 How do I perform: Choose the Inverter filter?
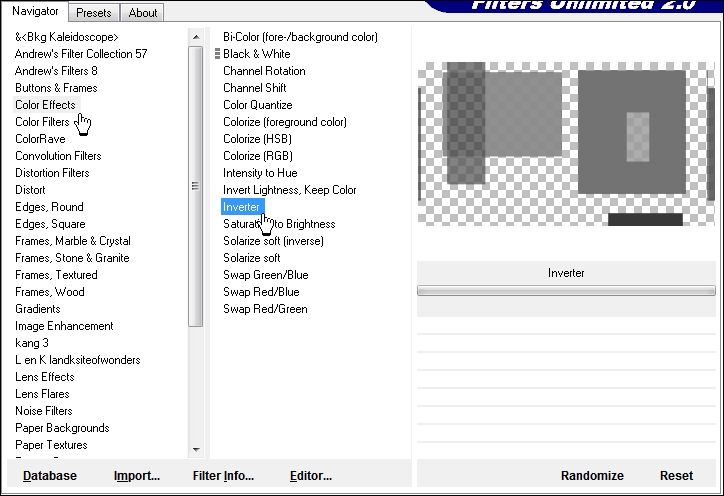pos(242,207)
